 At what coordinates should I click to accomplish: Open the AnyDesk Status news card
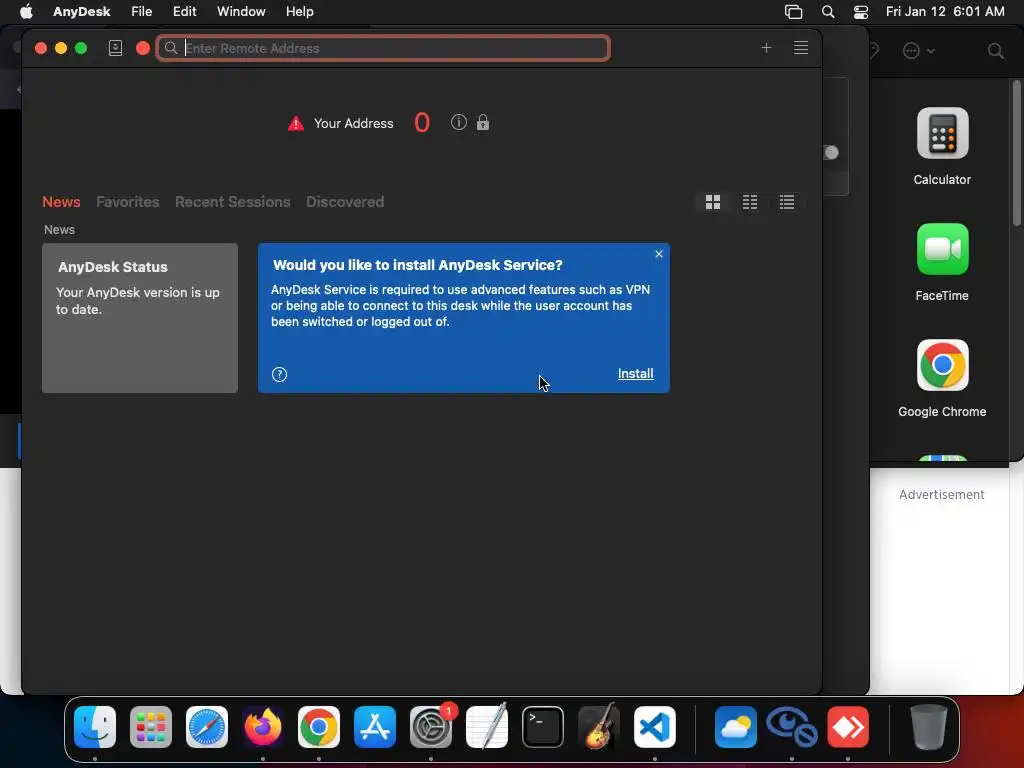click(x=140, y=318)
